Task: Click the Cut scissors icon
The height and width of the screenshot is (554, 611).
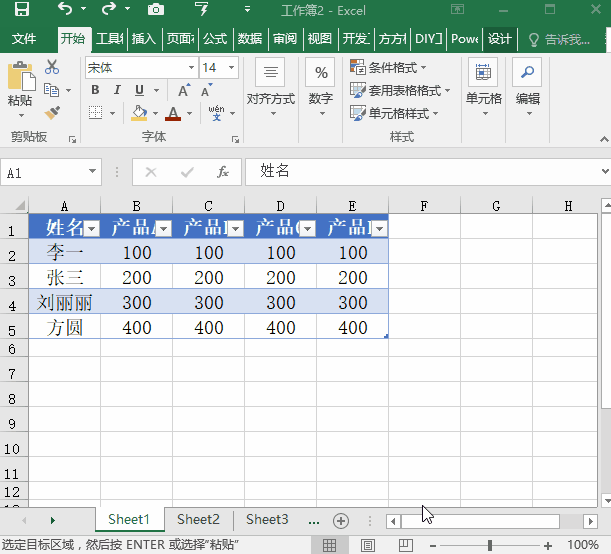Action: tap(52, 67)
